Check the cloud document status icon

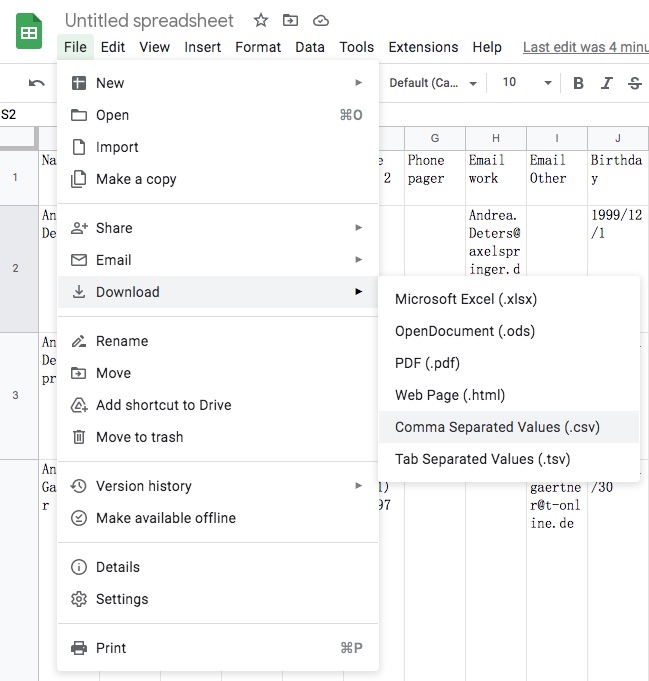[320, 20]
